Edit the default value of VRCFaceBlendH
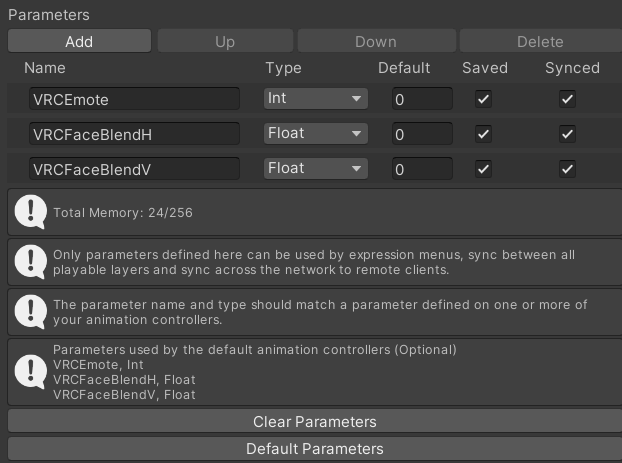This screenshot has width=622, height=463. (x=422, y=134)
